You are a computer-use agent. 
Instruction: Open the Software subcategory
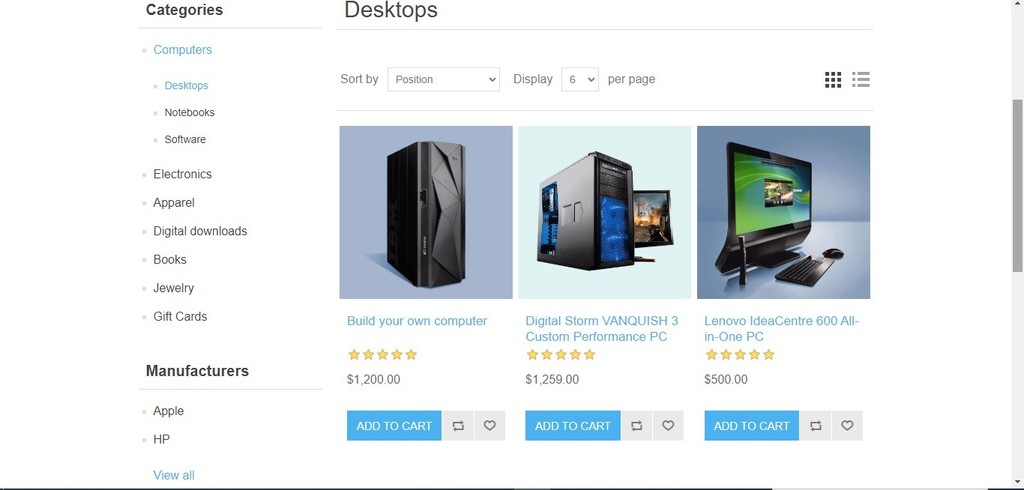pos(185,139)
